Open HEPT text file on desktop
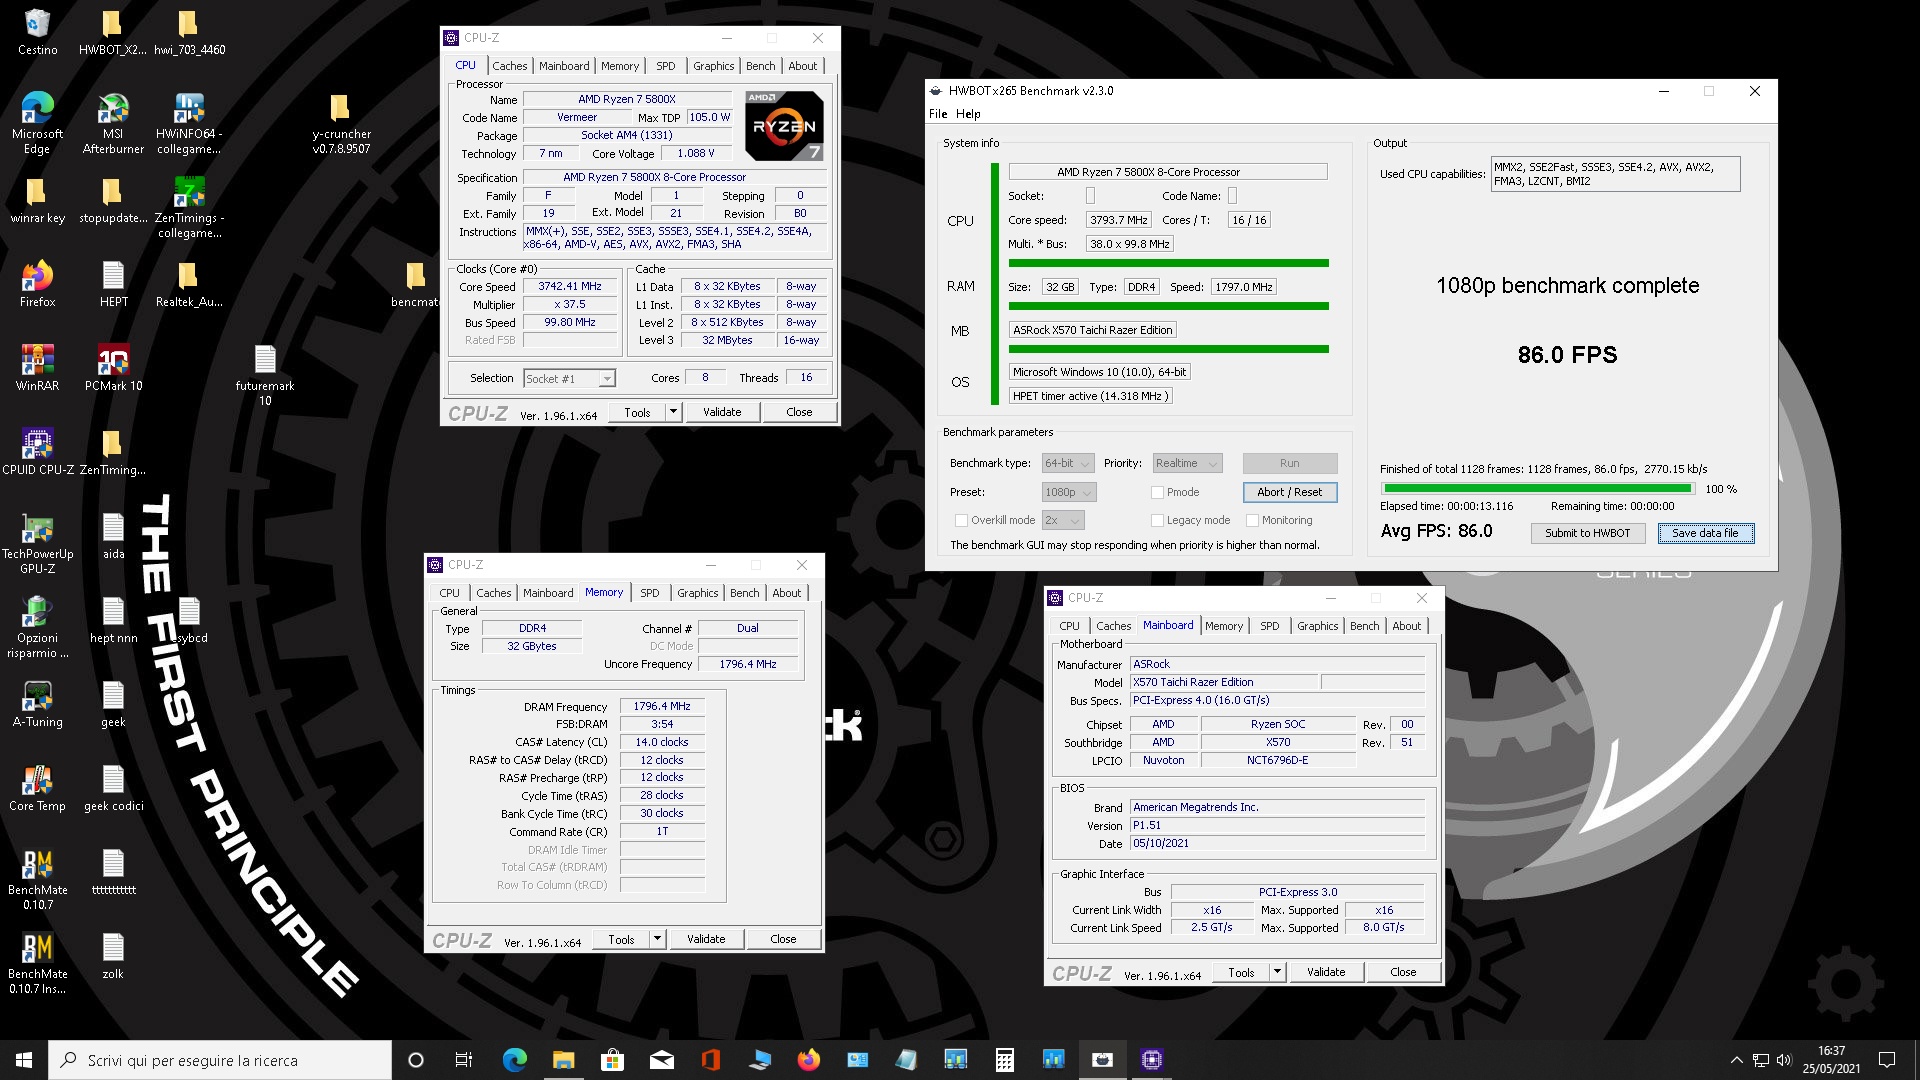 (113, 283)
